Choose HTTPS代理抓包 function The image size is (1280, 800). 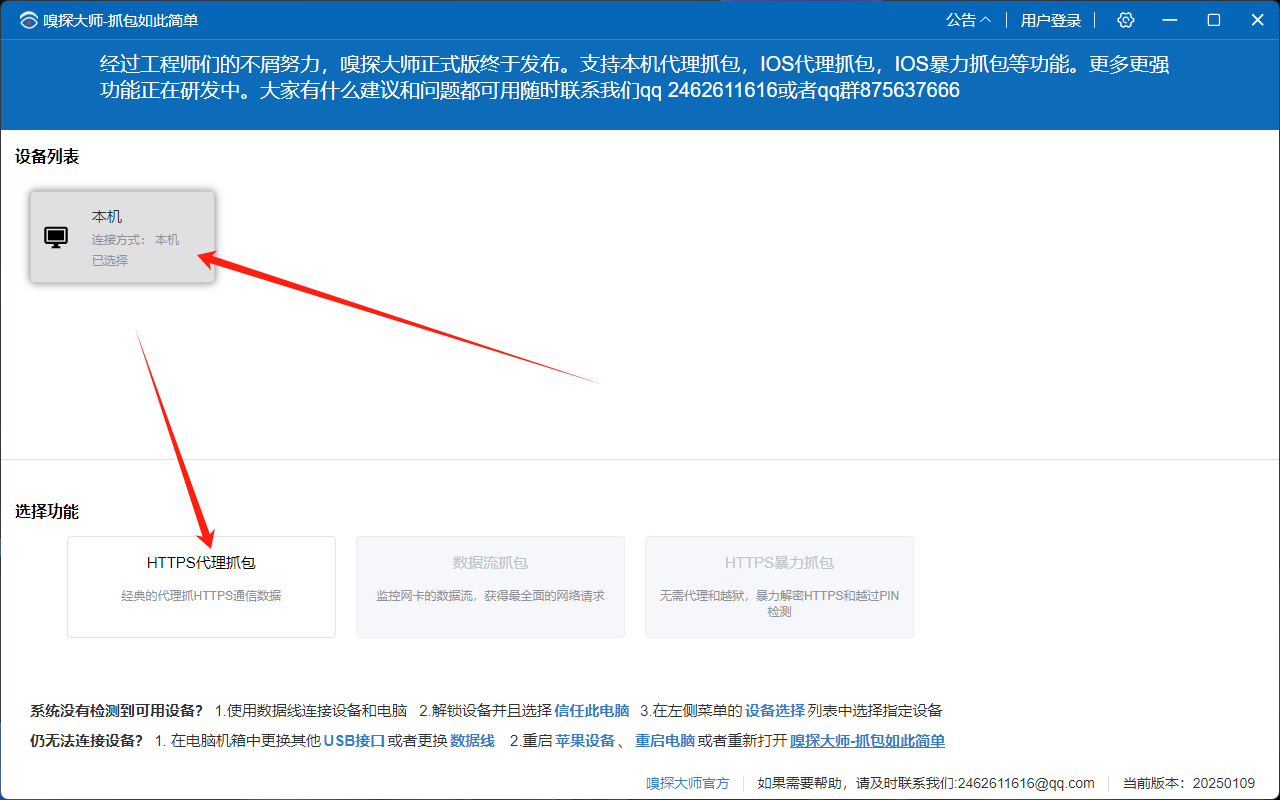point(201,587)
